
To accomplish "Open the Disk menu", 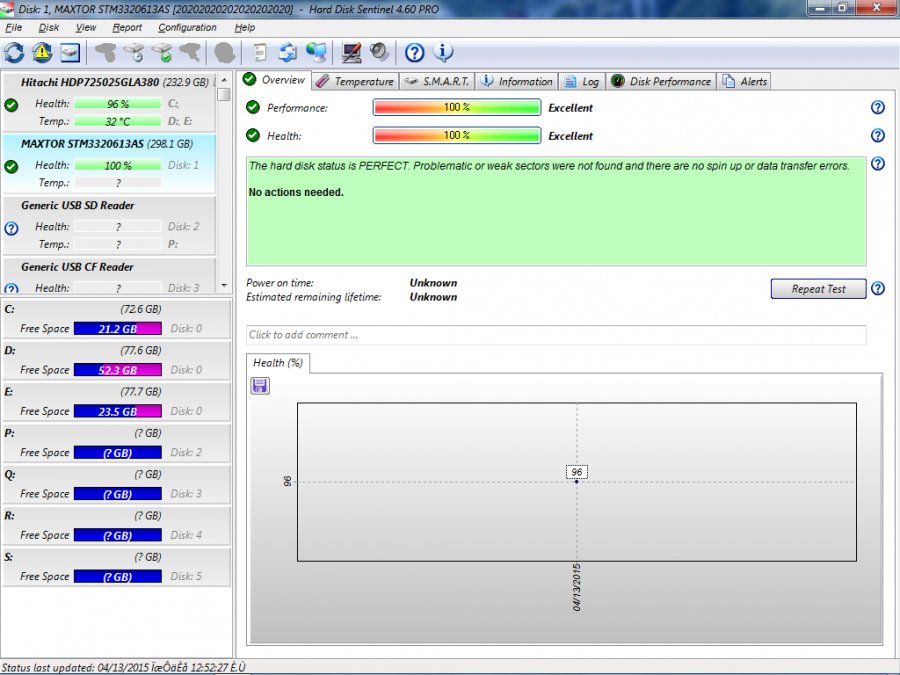I will [49, 28].
